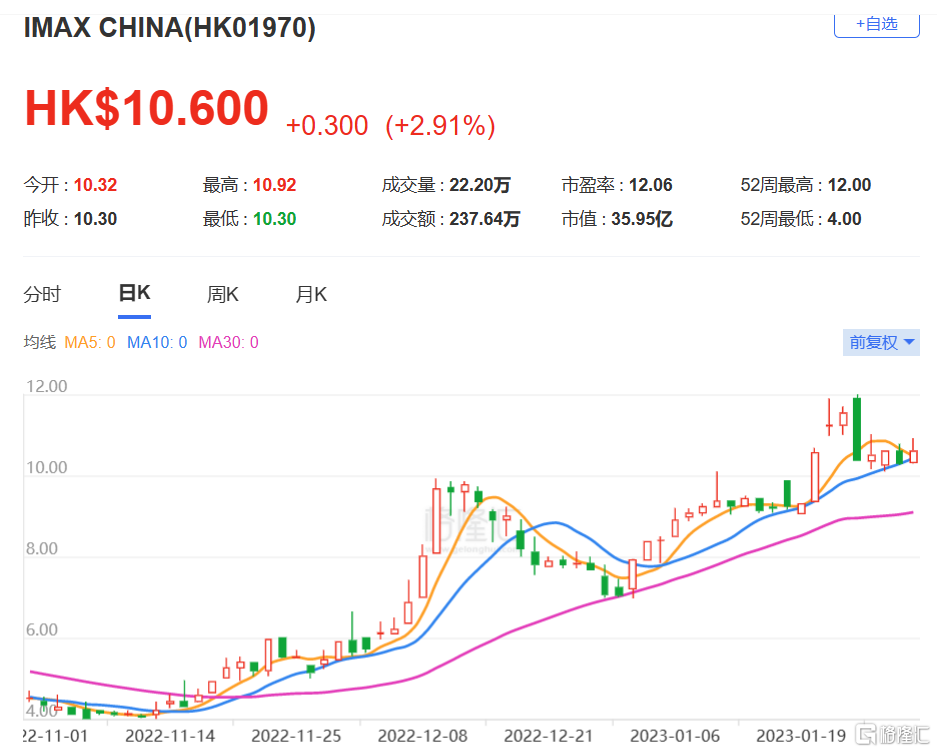This screenshot has width=937, height=752.
Task: Expand the 前复权 dropdown
Action: point(881,343)
